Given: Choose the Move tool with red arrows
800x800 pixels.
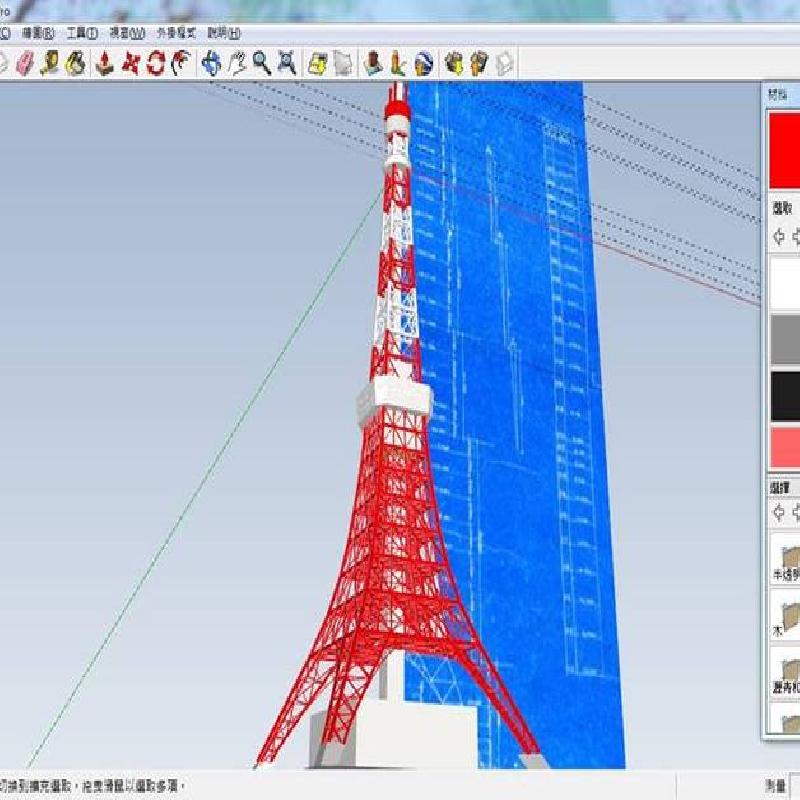Looking at the screenshot, I should pyautogui.click(x=130, y=64).
